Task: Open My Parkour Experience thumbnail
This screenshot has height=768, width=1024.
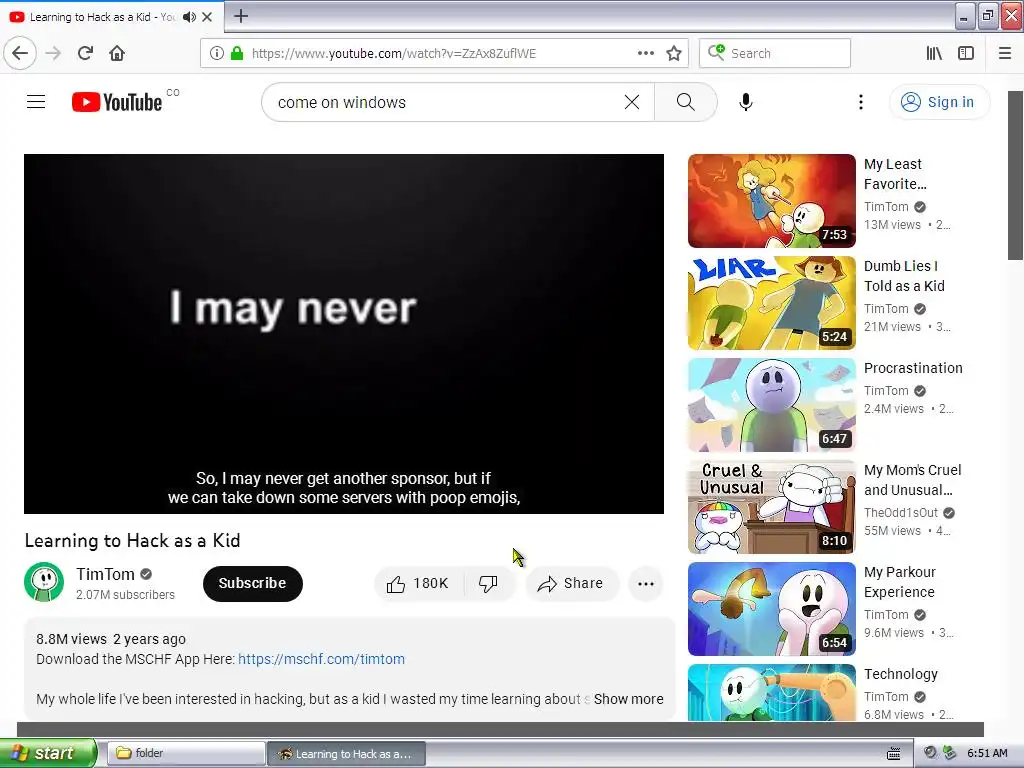Action: click(771, 609)
